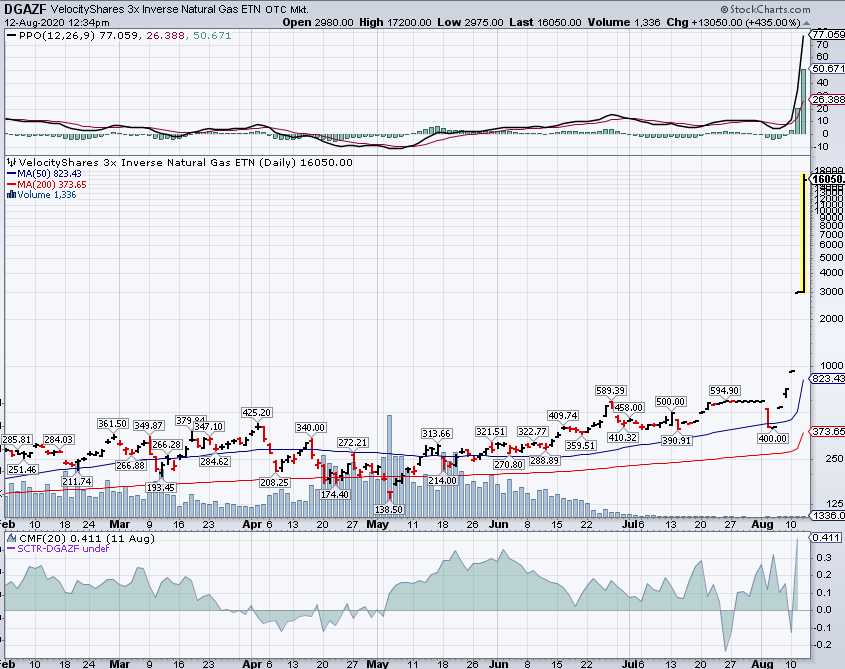This screenshot has width=845, height=669.
Task: Click the 594.90 price annotation
Action: (724, 391)
